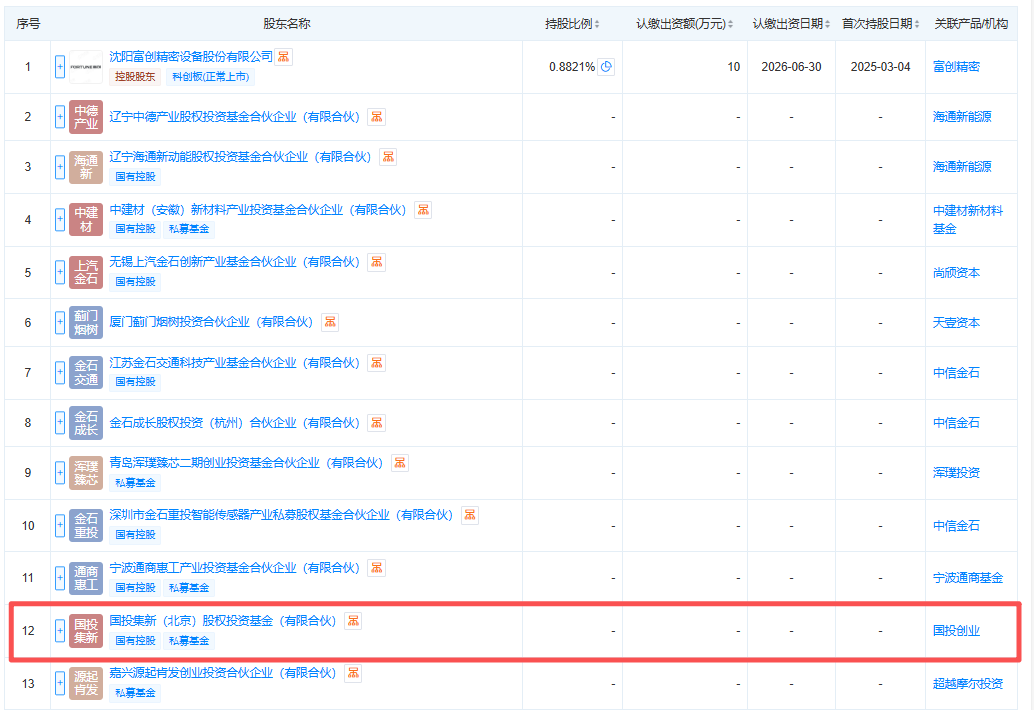
Task: Open structure icon beside 中建材(安徽)新材料产业投资基金
Action: click(423, 210)
